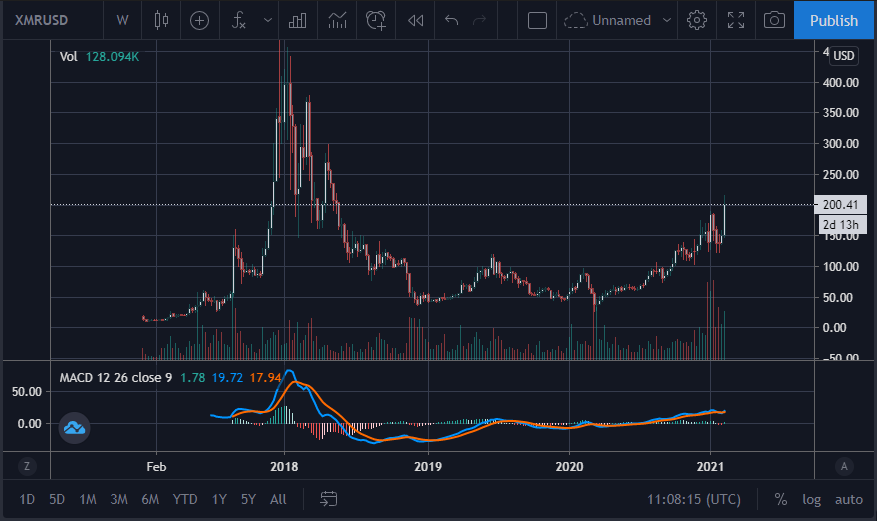This screenshot has width=877, height=521.
Task: Open the USD currency selector
Action: [843, 56]
